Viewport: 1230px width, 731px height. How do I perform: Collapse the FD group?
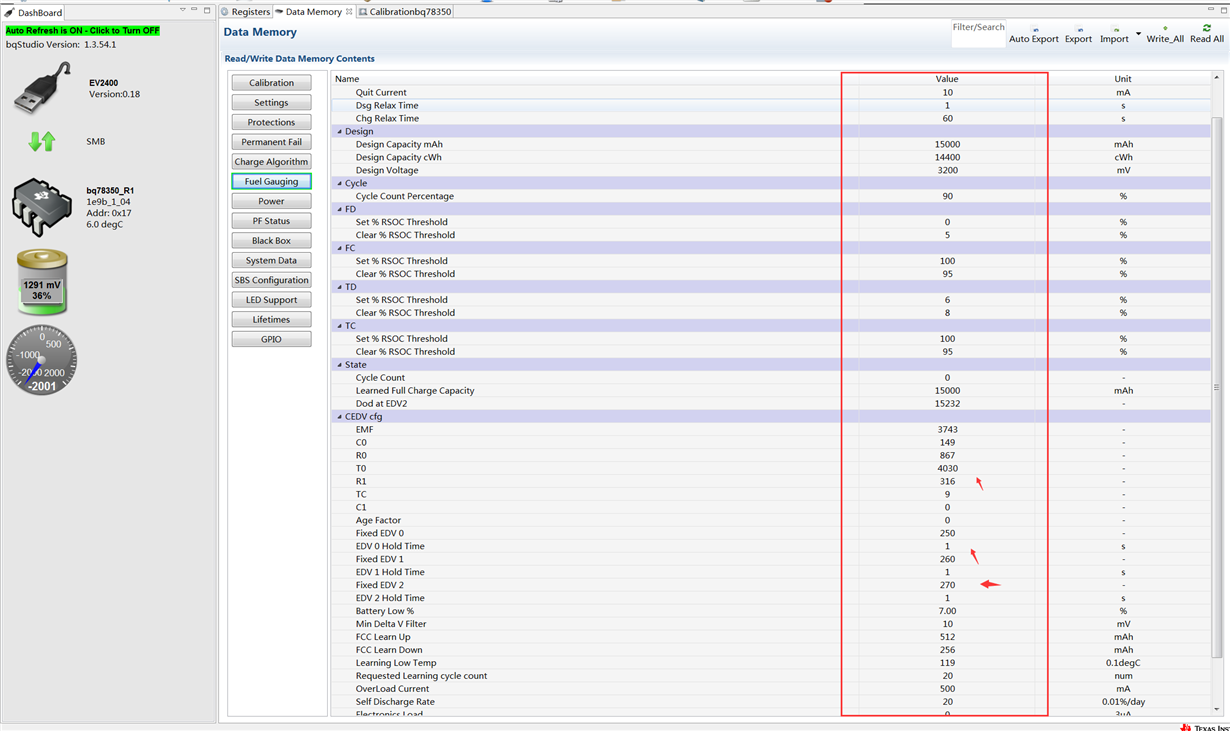339,209
